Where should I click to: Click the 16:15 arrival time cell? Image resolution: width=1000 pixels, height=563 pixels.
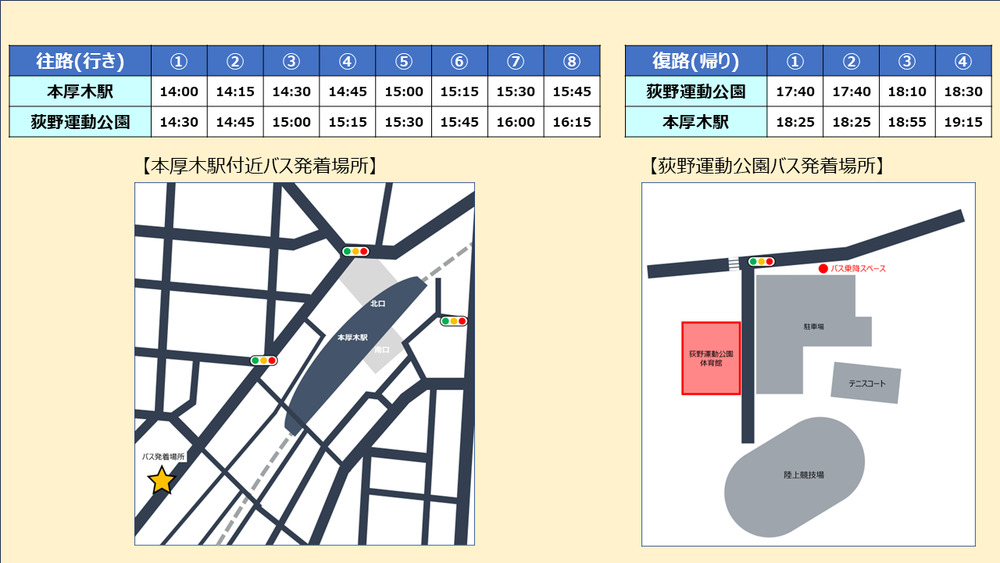pyautogui.click(x=572, y=122)
